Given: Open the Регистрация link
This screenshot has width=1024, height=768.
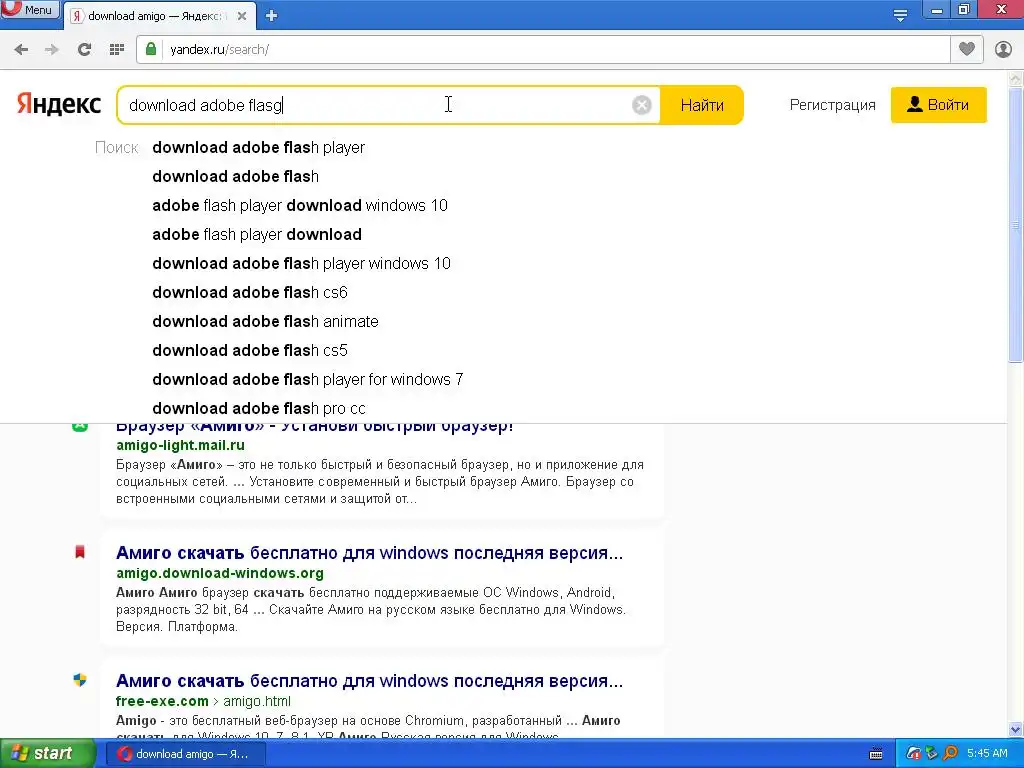Looking at the screenshot, I should click(x=832, y=105).
